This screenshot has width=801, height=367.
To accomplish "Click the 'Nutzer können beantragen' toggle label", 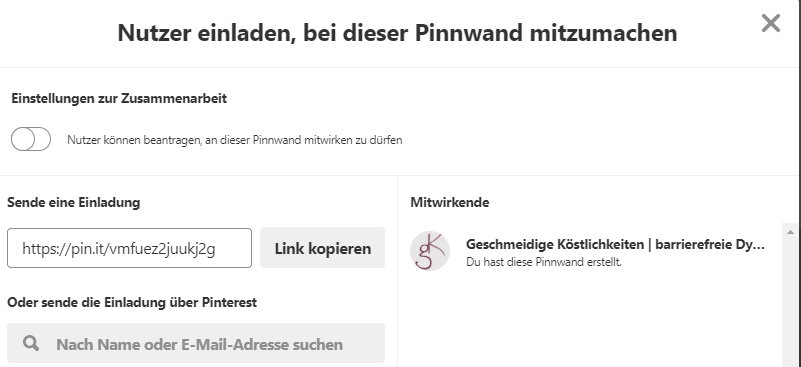I will (234, 140).
